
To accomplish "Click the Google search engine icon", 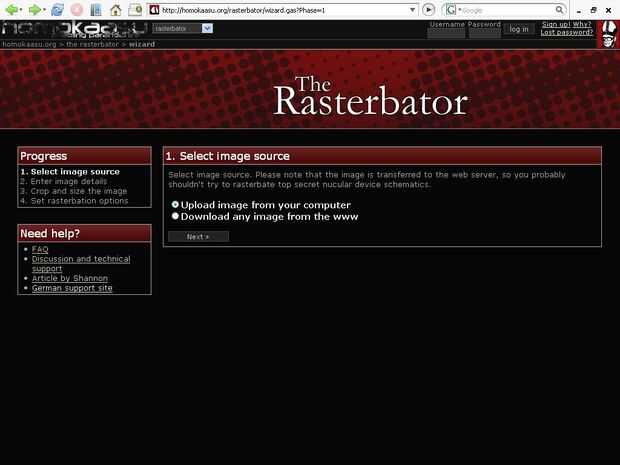I will [451, 10].
